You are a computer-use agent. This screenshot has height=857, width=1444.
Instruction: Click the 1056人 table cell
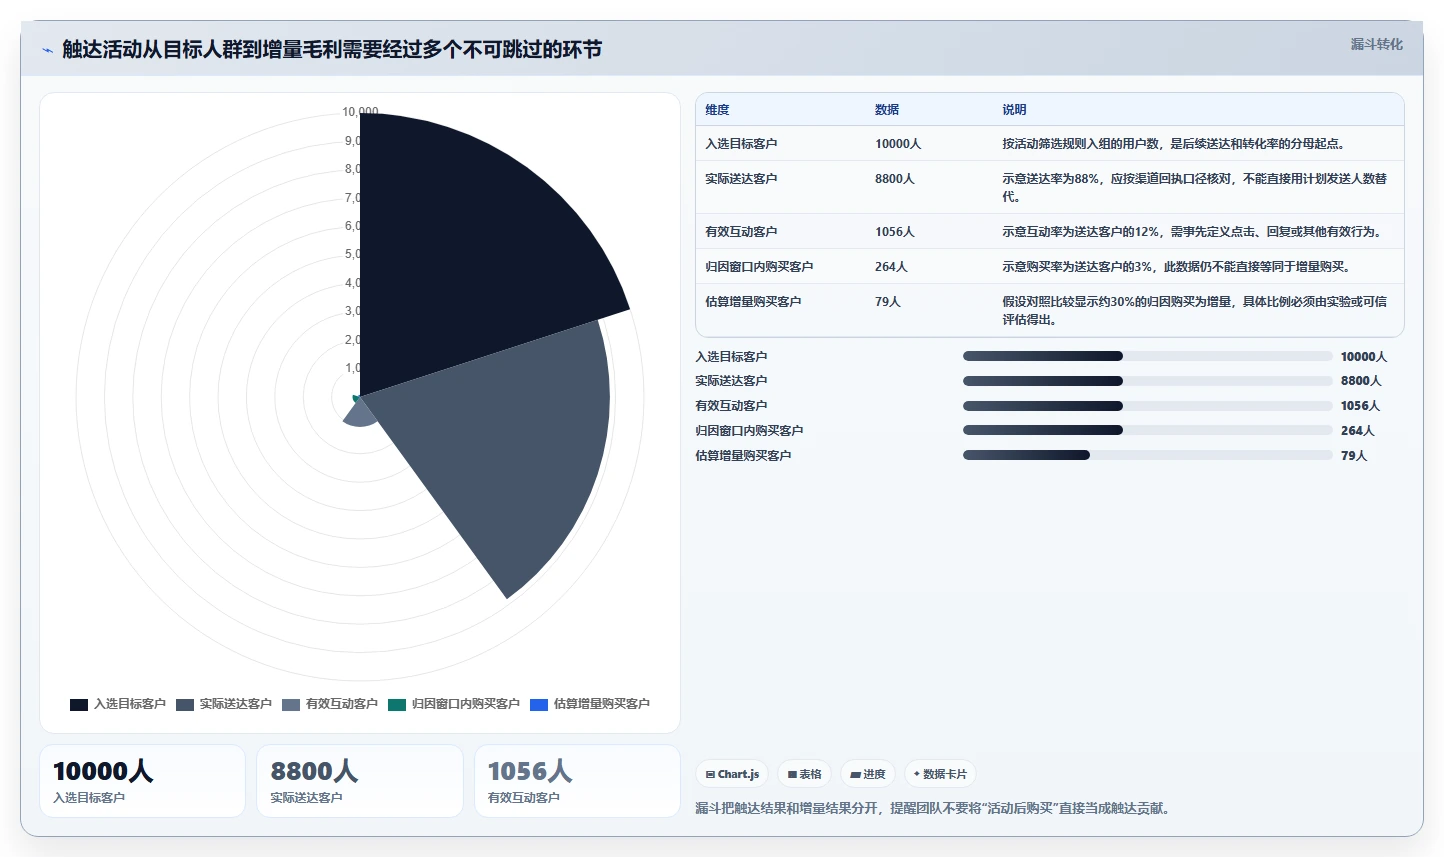895,232
